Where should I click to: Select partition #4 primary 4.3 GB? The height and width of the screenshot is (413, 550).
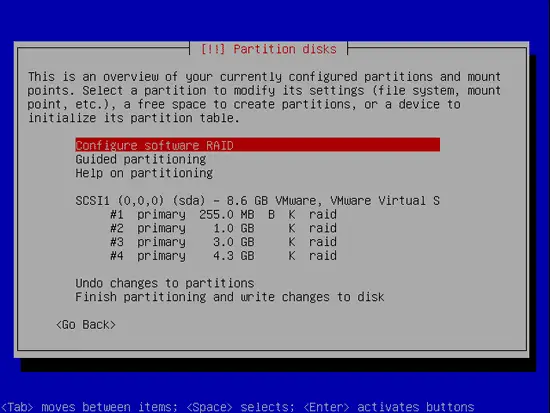(x=223, y=255)
